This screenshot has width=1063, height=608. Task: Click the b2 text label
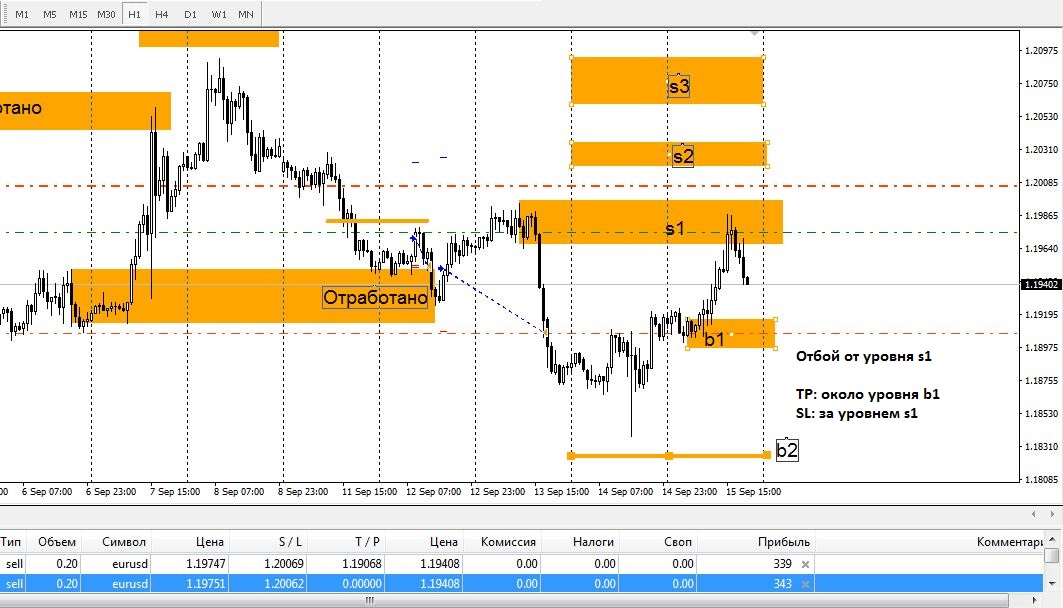pos(787,450)
